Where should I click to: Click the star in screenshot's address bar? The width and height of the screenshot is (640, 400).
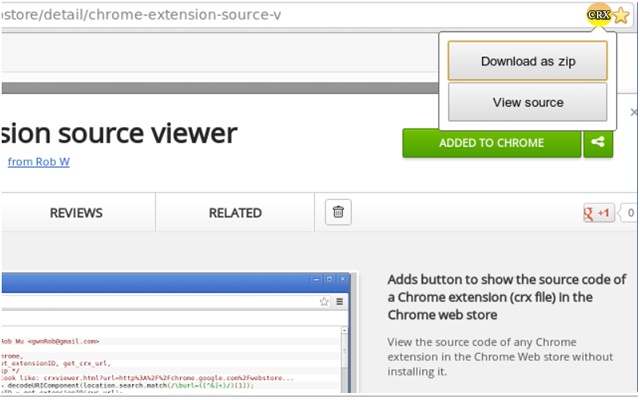pos(324,302)
